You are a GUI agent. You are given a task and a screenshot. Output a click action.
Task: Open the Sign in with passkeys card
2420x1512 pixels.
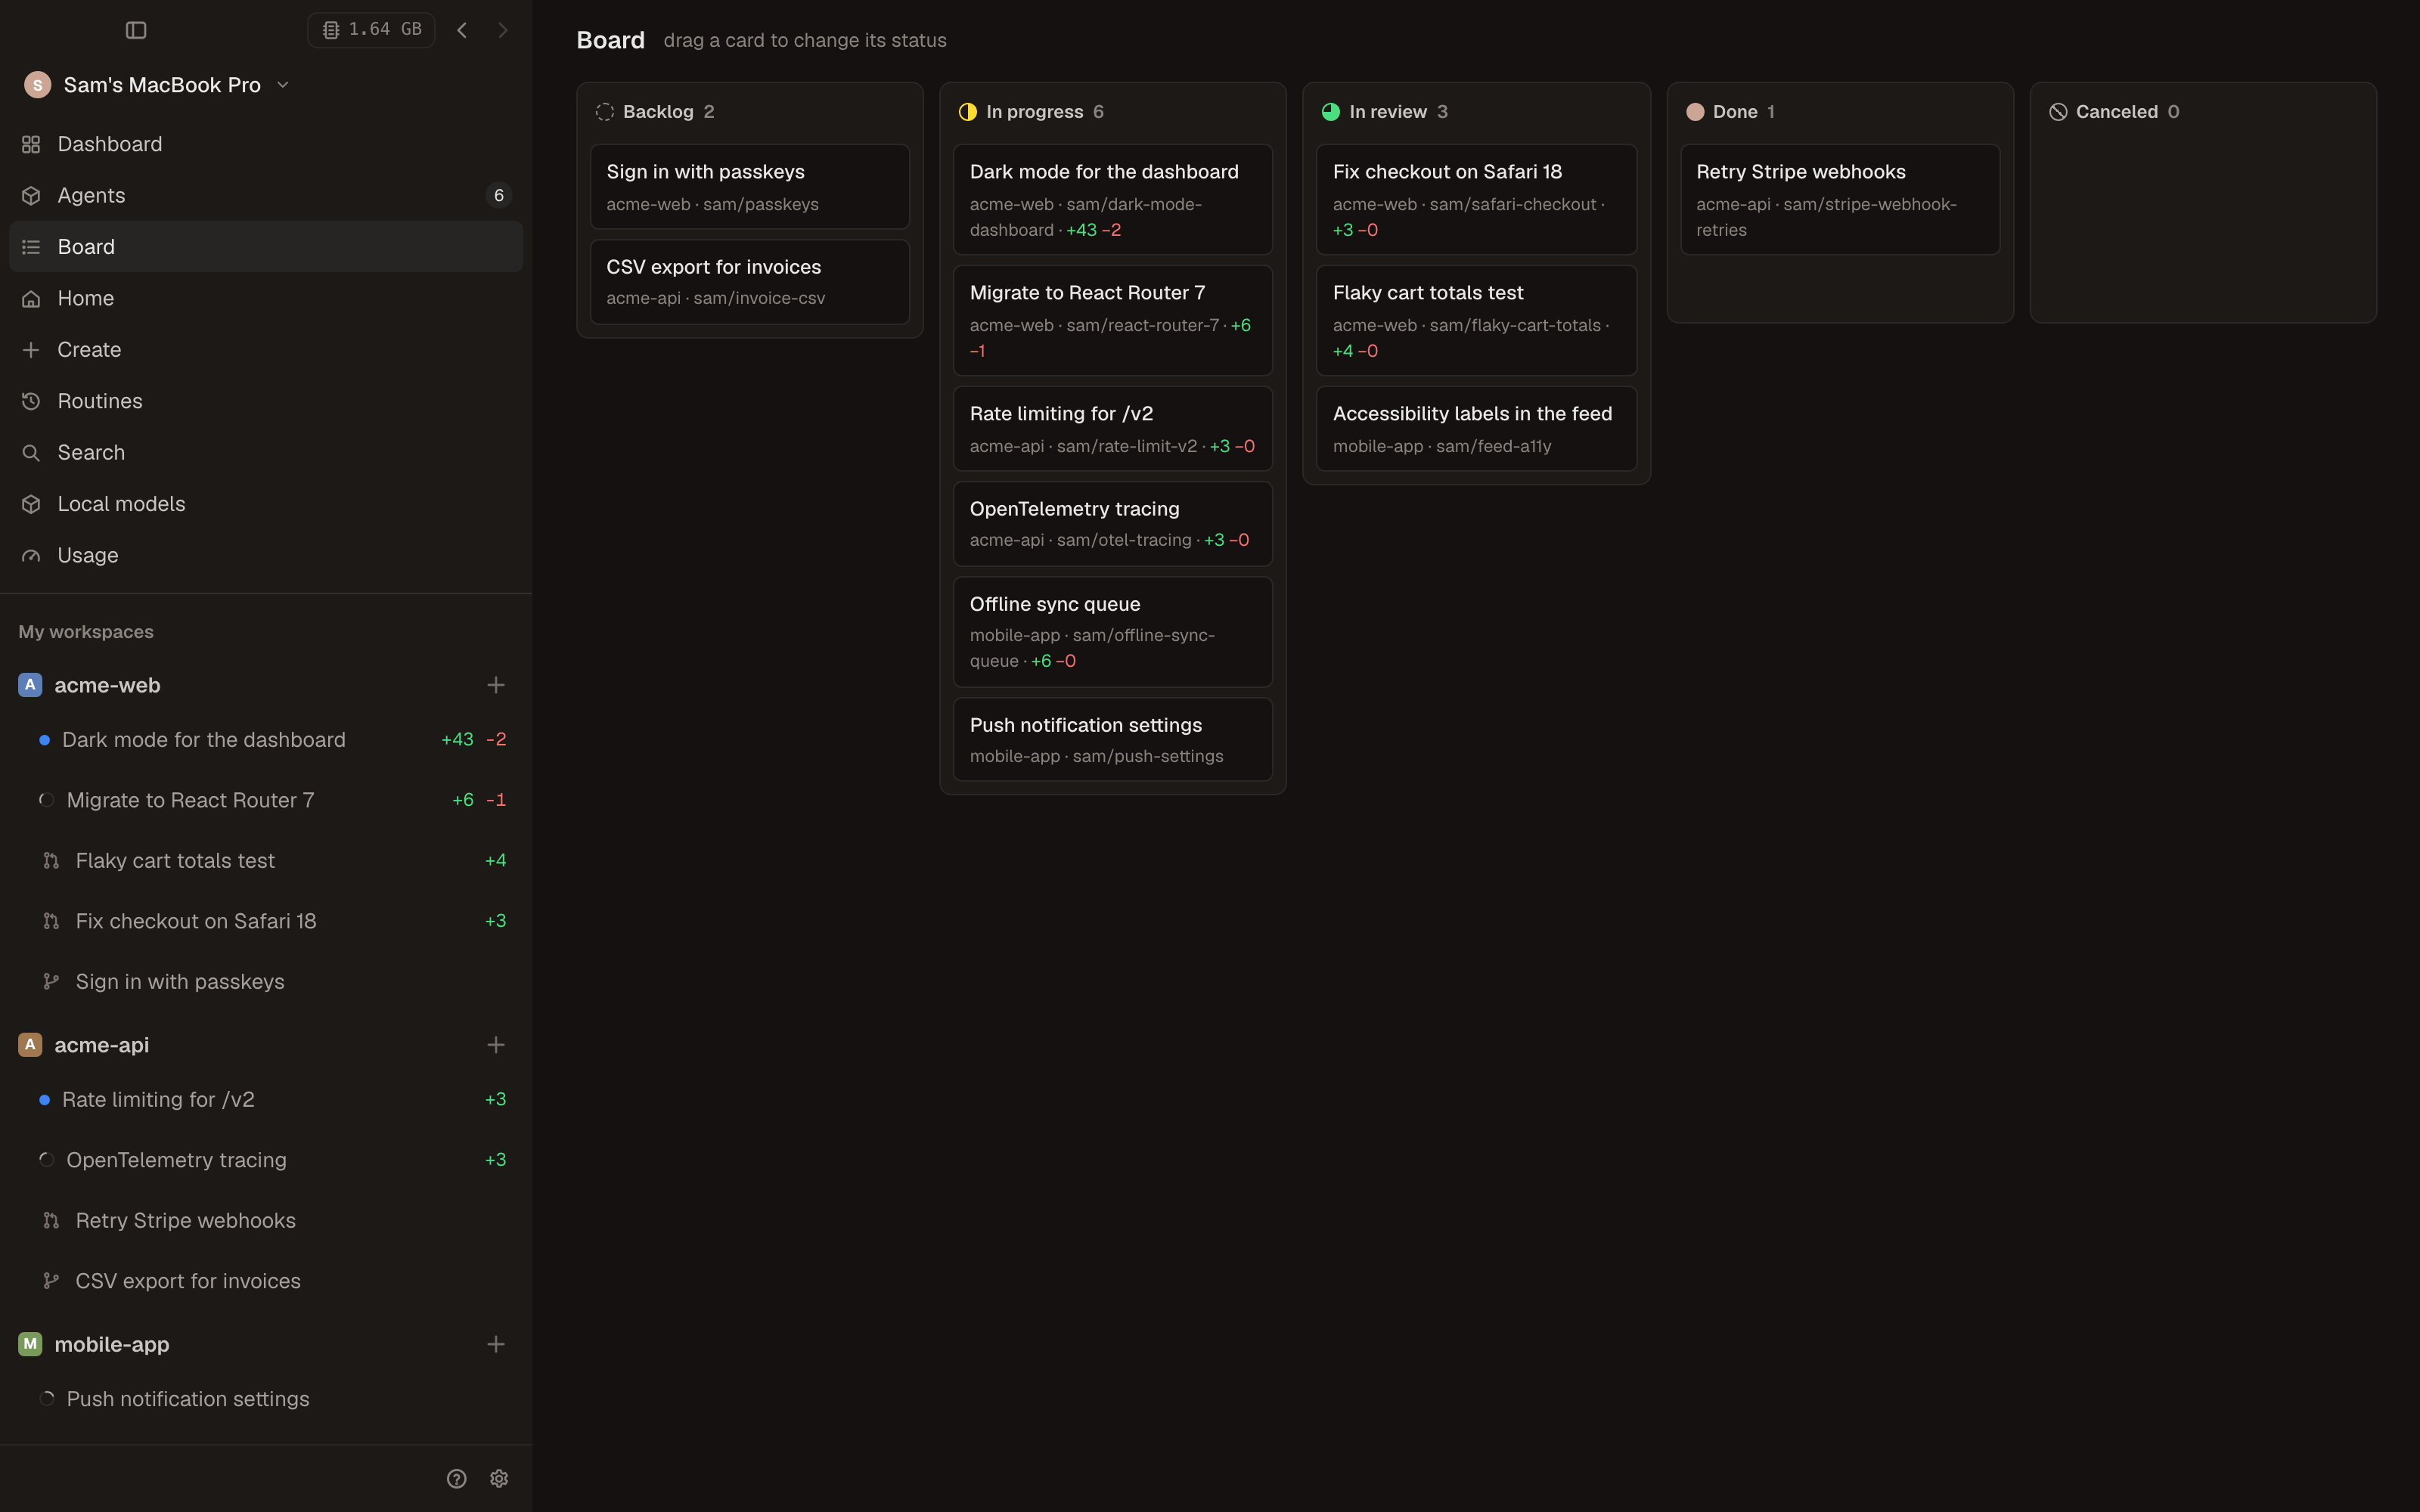point(750,187)
